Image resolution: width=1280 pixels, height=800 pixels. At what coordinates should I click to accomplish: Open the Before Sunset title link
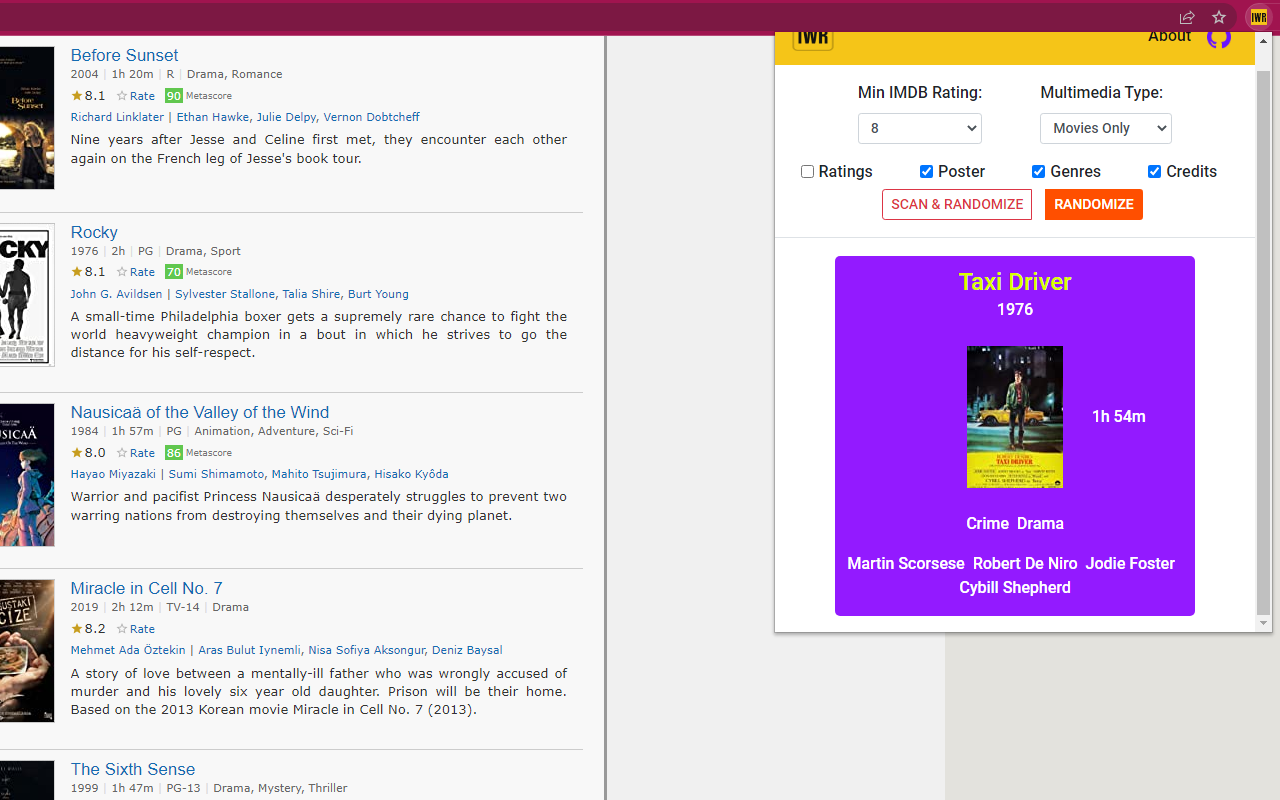124,55
